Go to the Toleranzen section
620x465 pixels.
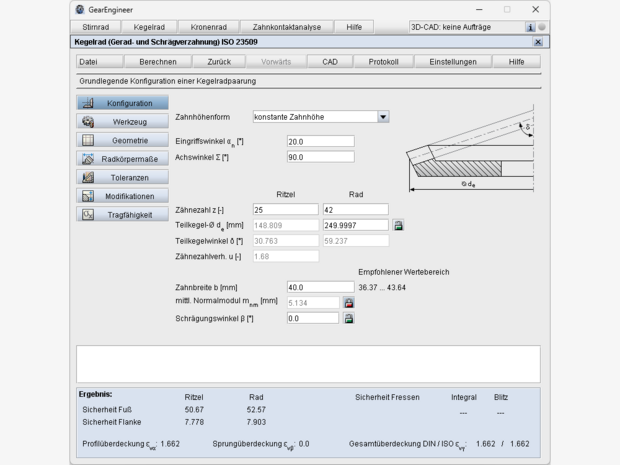click(122, 177)
